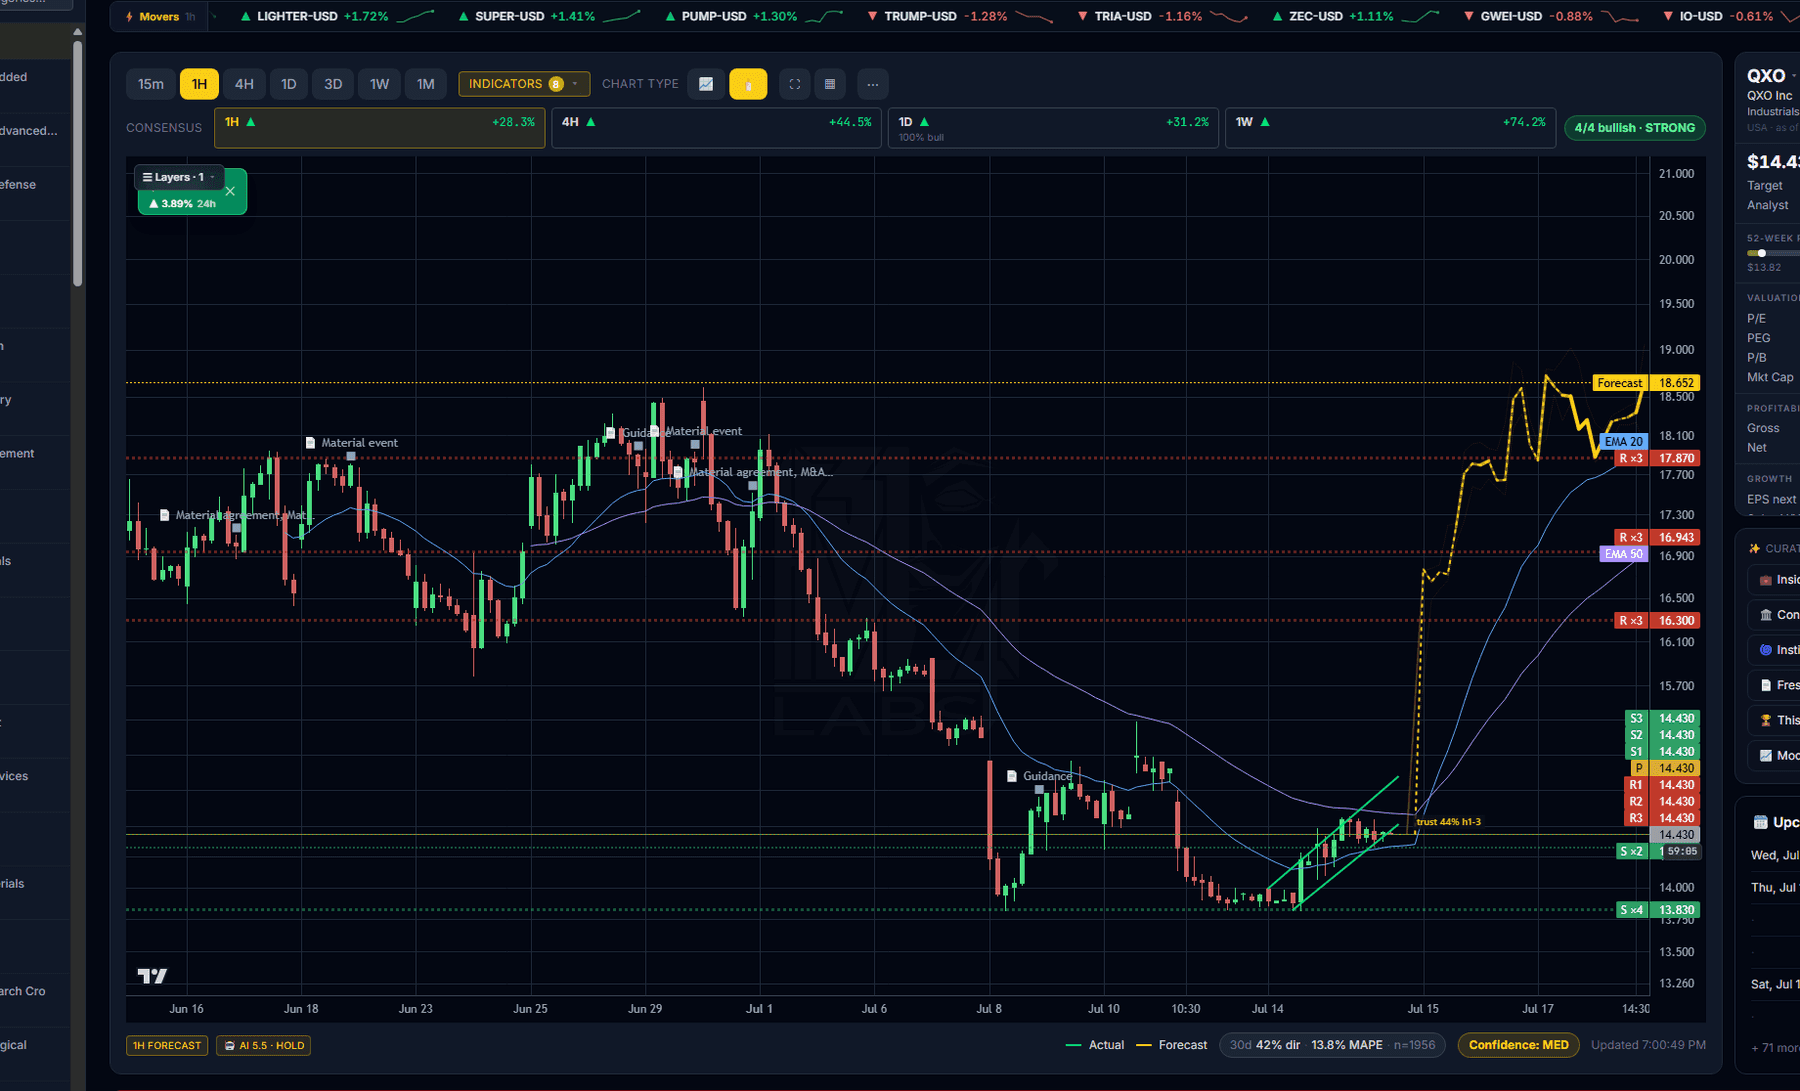This screenshot has height=1091, width=1800.
Task: Switch to the 1H timeframe
Action: pos(199,84)
